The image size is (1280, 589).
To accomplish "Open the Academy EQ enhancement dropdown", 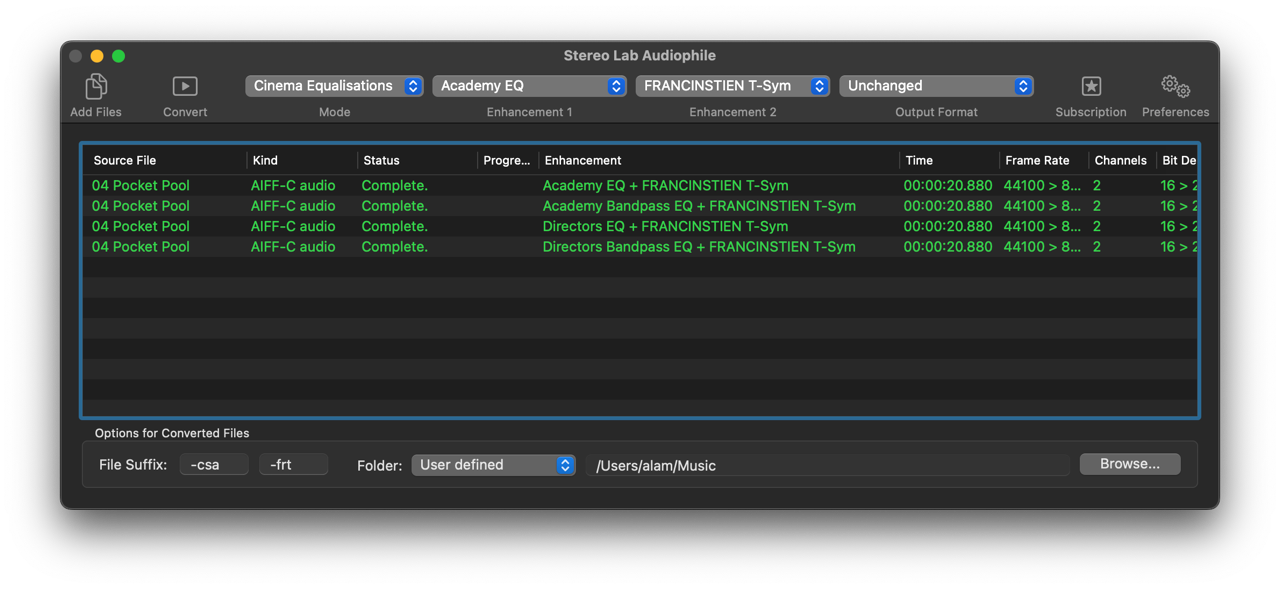I will tap(529, 86).
